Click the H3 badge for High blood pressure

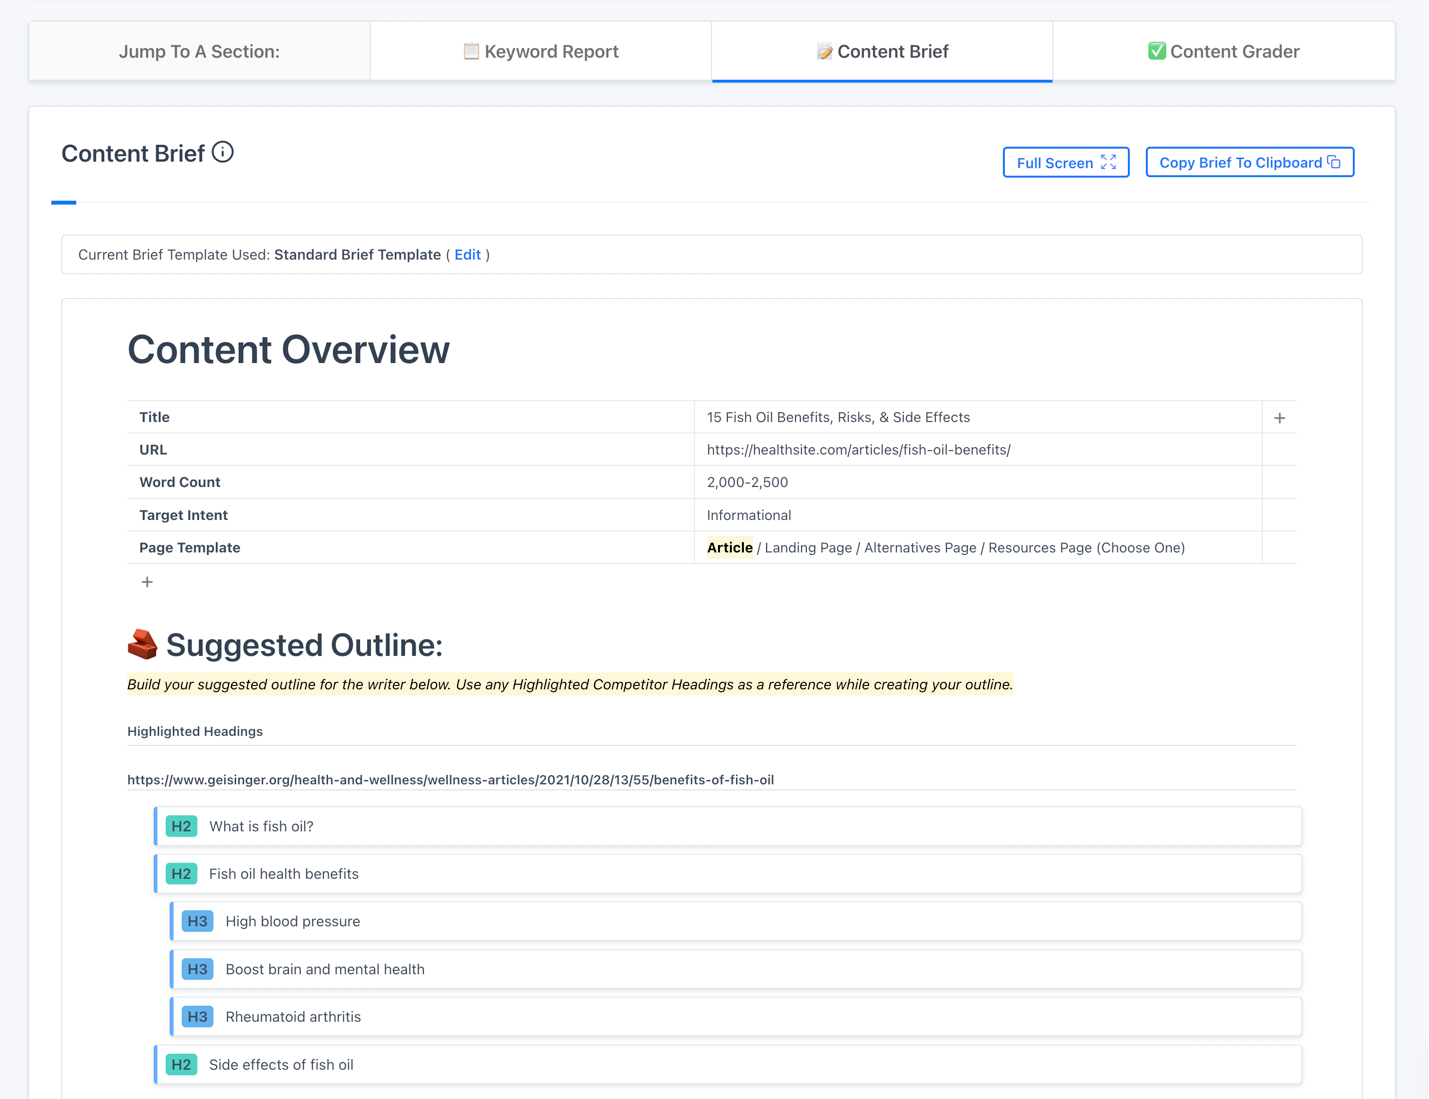[197, 921]
